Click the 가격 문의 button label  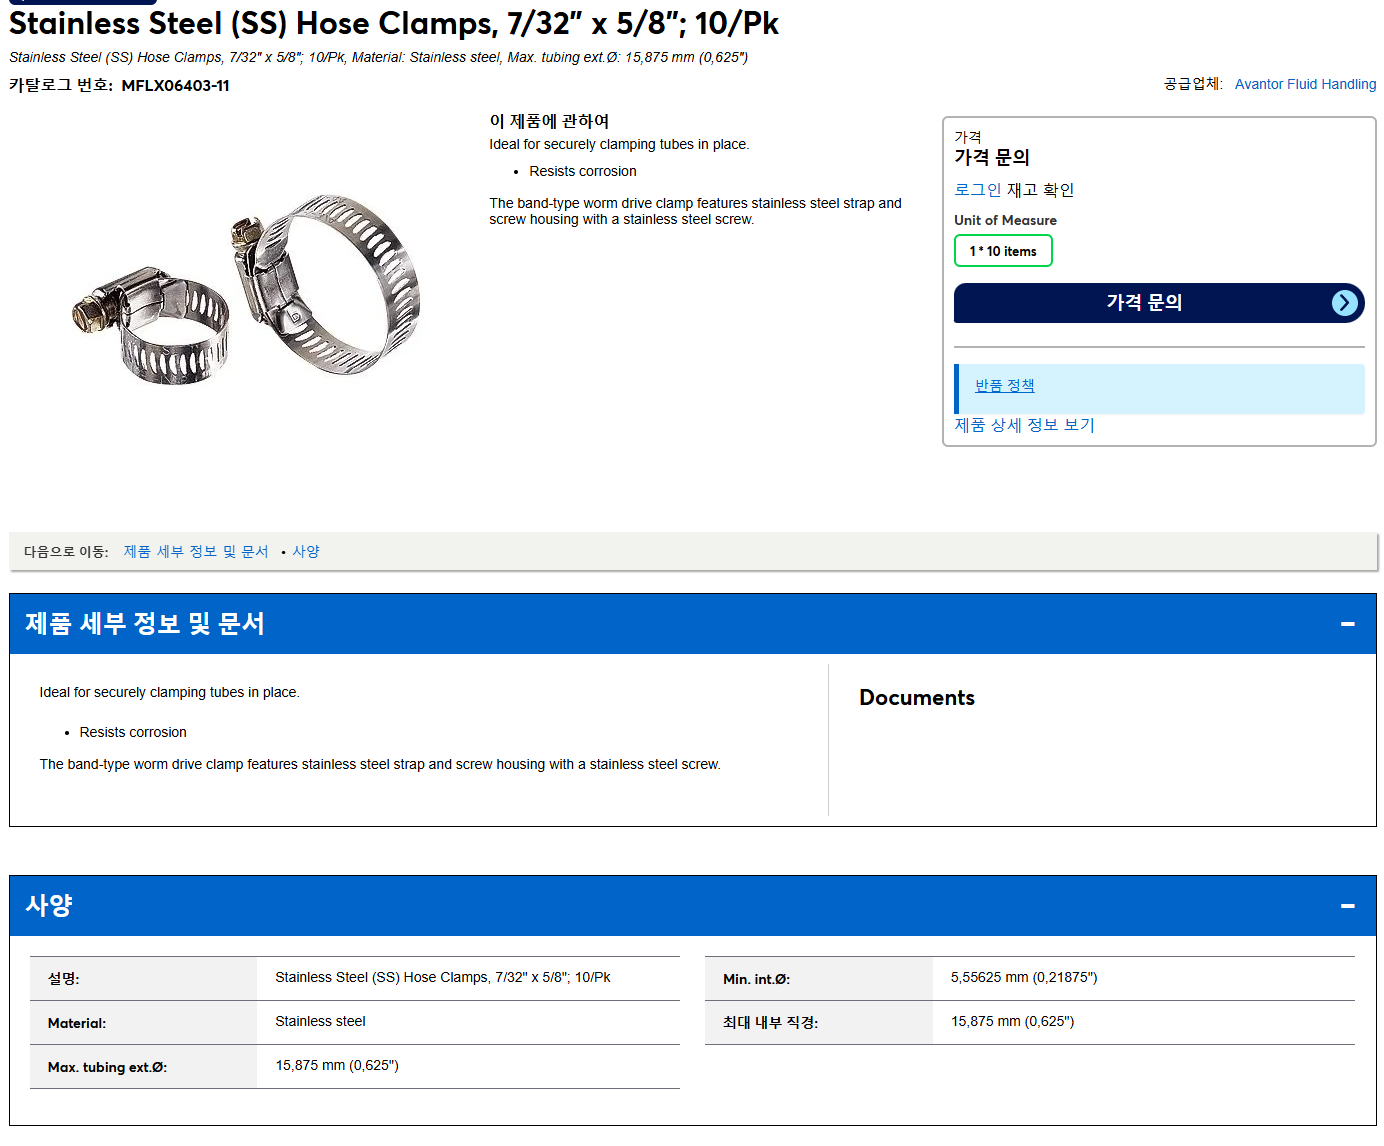coord(1144,303)
